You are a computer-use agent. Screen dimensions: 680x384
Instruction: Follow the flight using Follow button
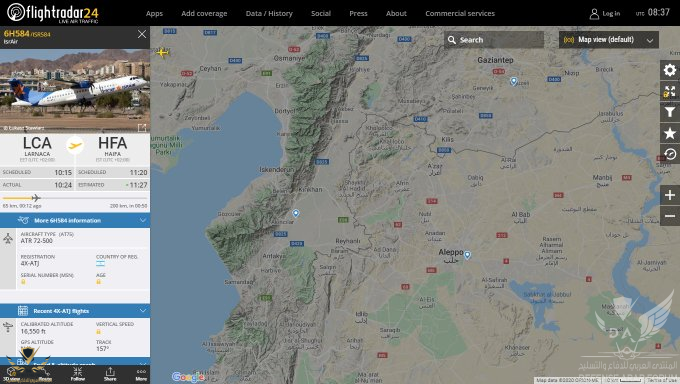78,374
